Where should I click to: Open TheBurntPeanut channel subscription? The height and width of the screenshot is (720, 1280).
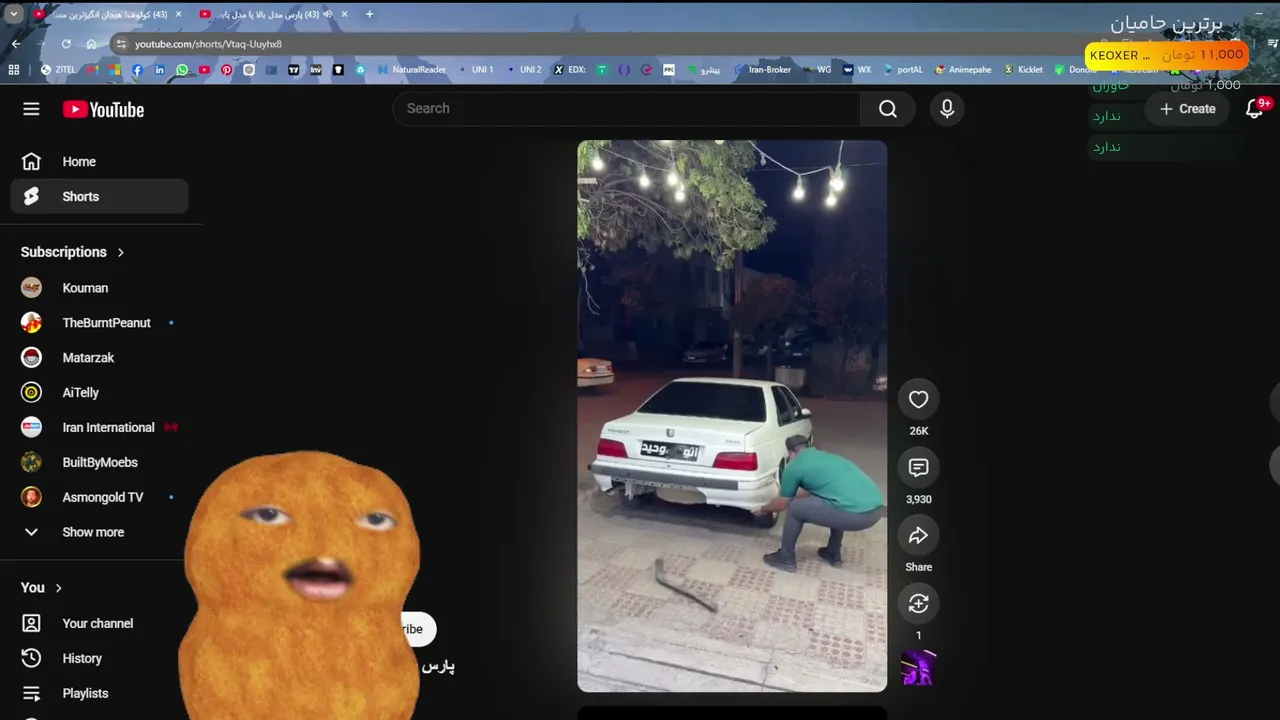click(99, 323)
